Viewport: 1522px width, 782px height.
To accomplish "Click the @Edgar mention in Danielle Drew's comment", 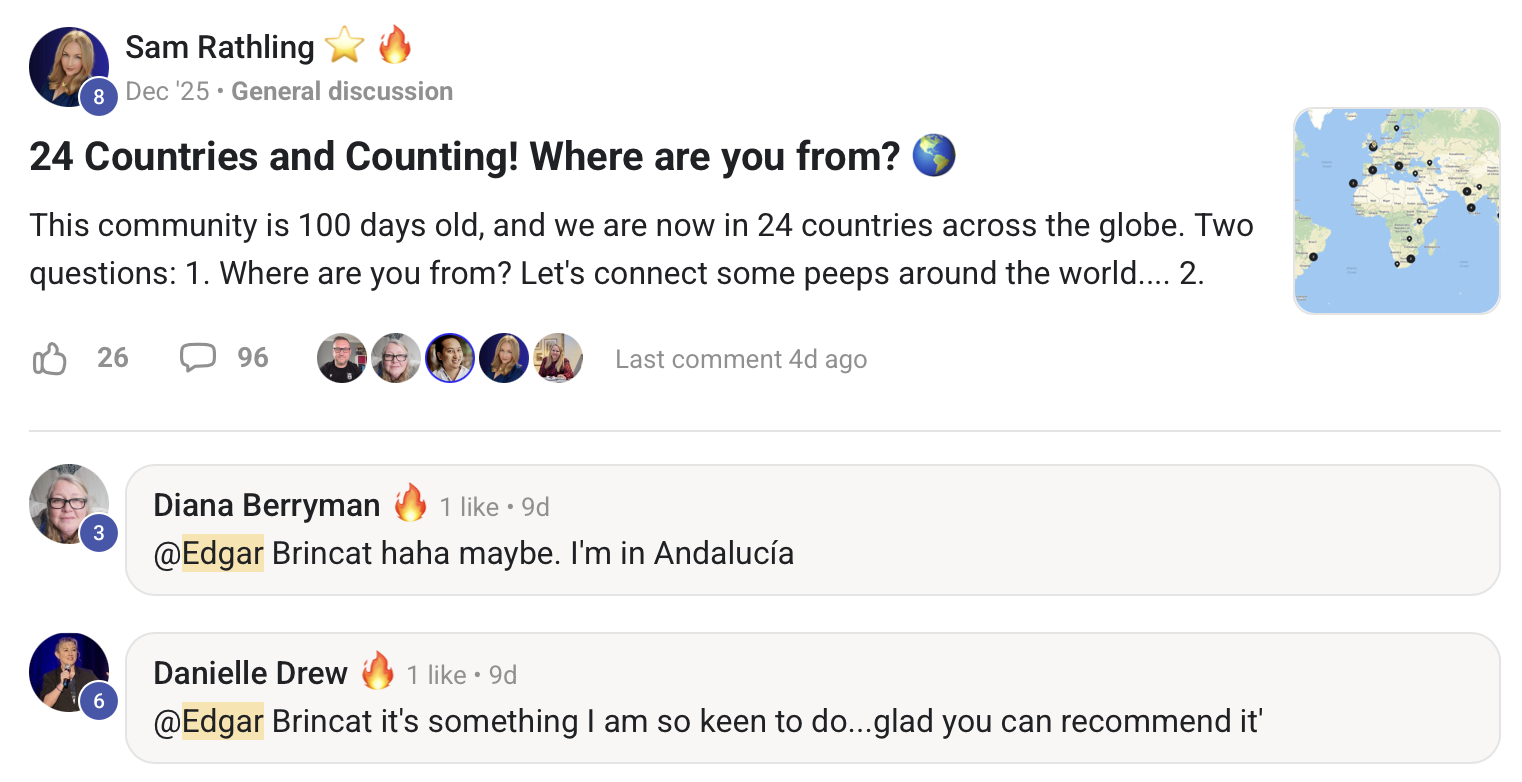I will click(209, 721).
